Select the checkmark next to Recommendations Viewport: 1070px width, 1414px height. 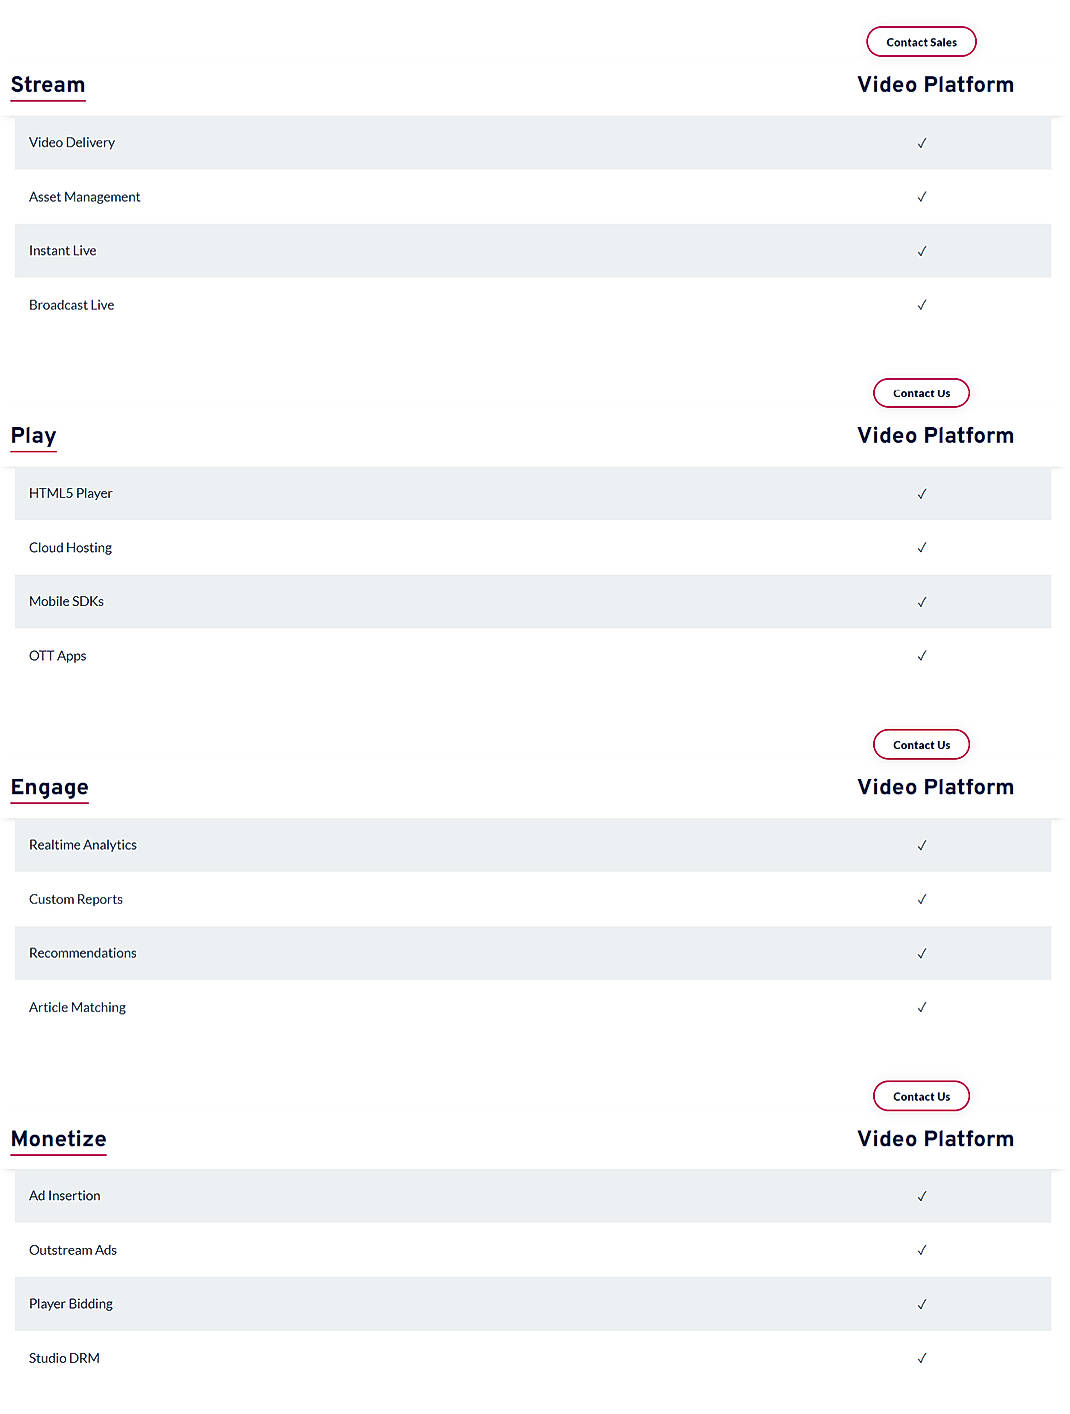[922, 953]
